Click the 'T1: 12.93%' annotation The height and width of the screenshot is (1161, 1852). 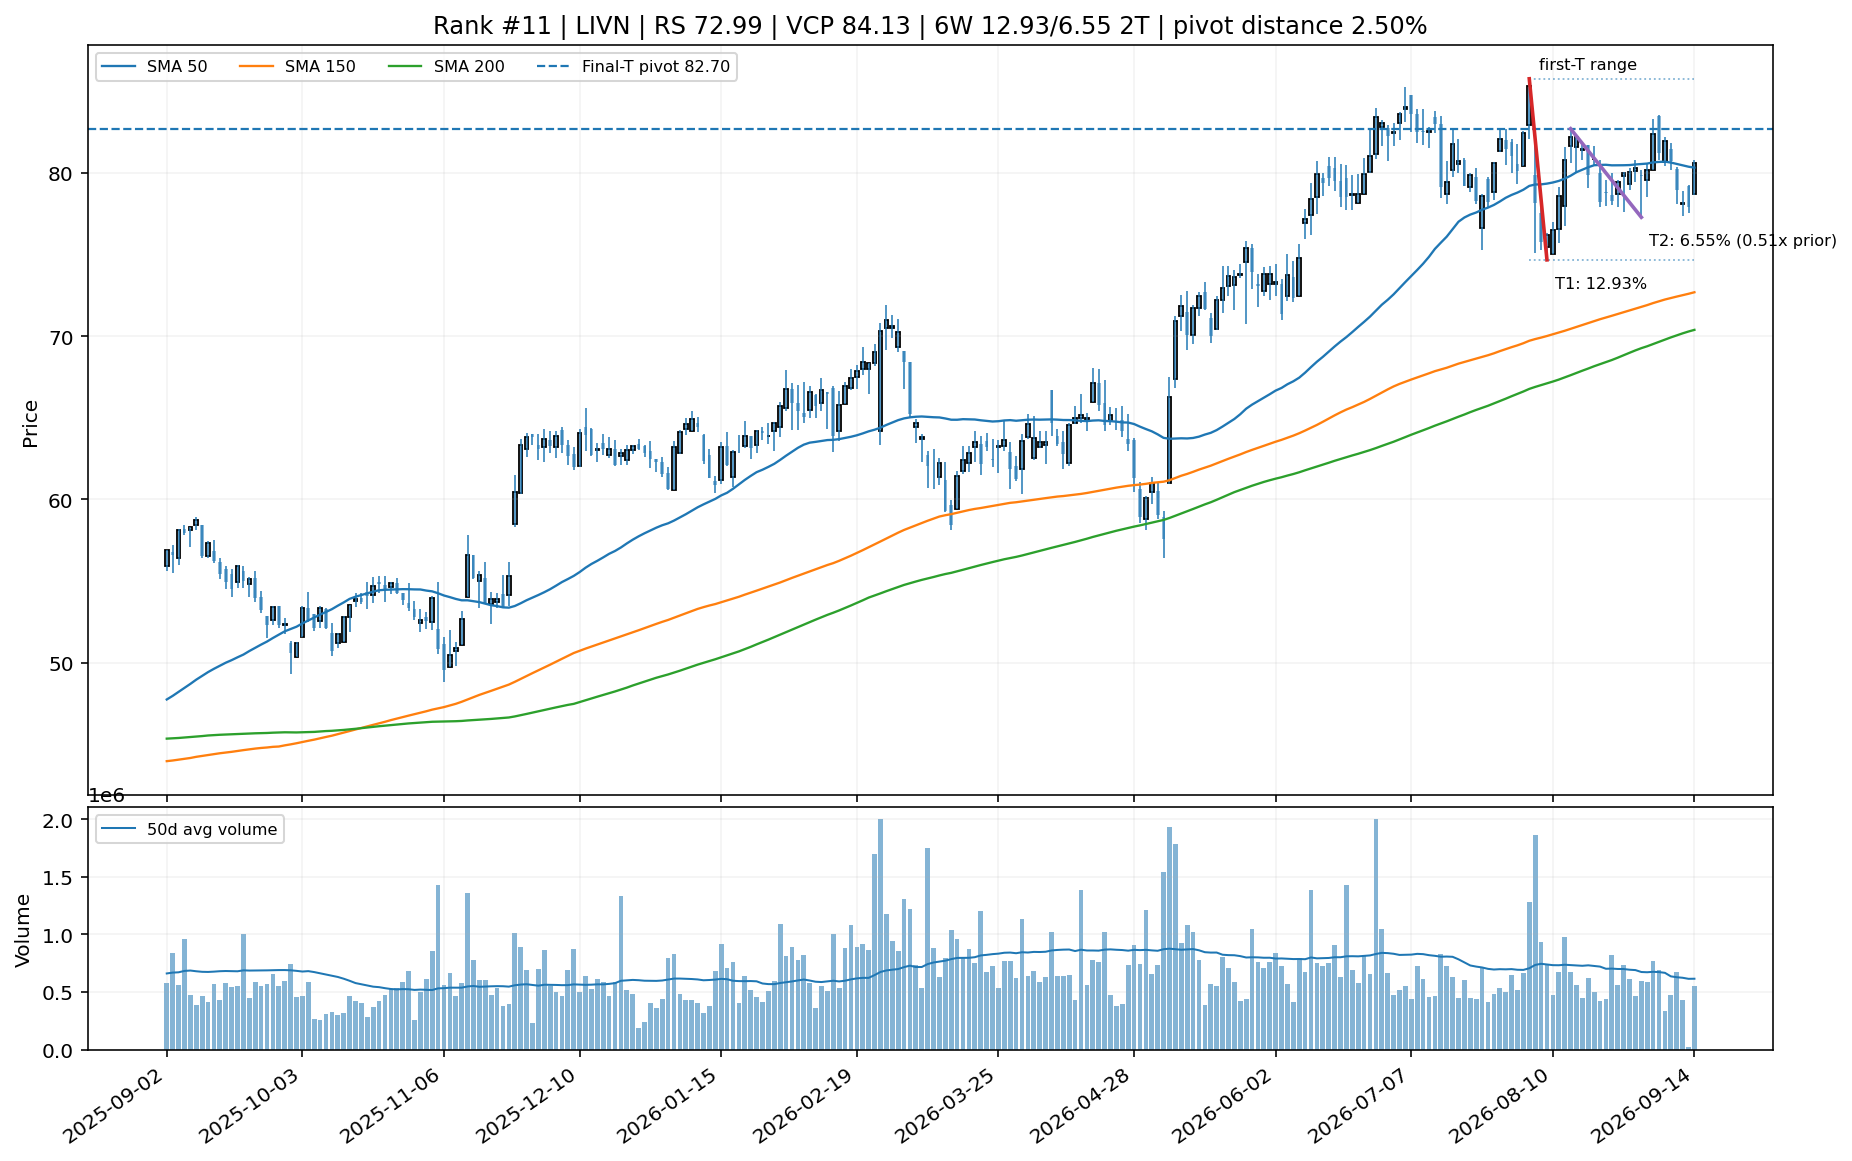pyautogui.click(x=1601, y=284)
